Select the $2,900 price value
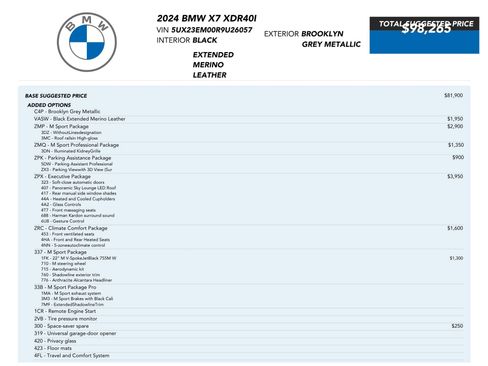 [455, 126]
